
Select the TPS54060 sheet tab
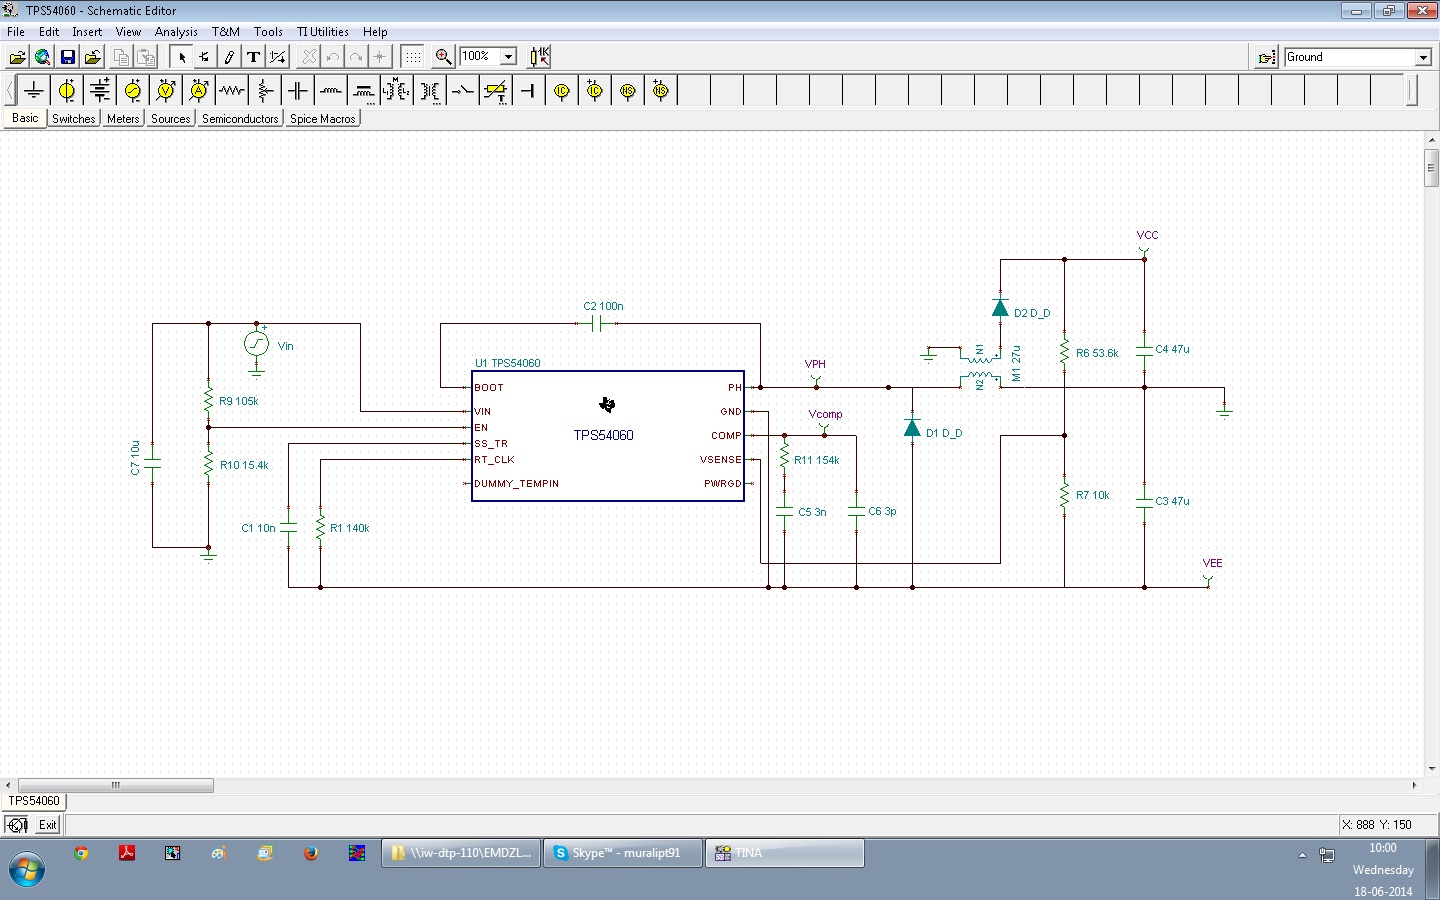coord(34,801)
